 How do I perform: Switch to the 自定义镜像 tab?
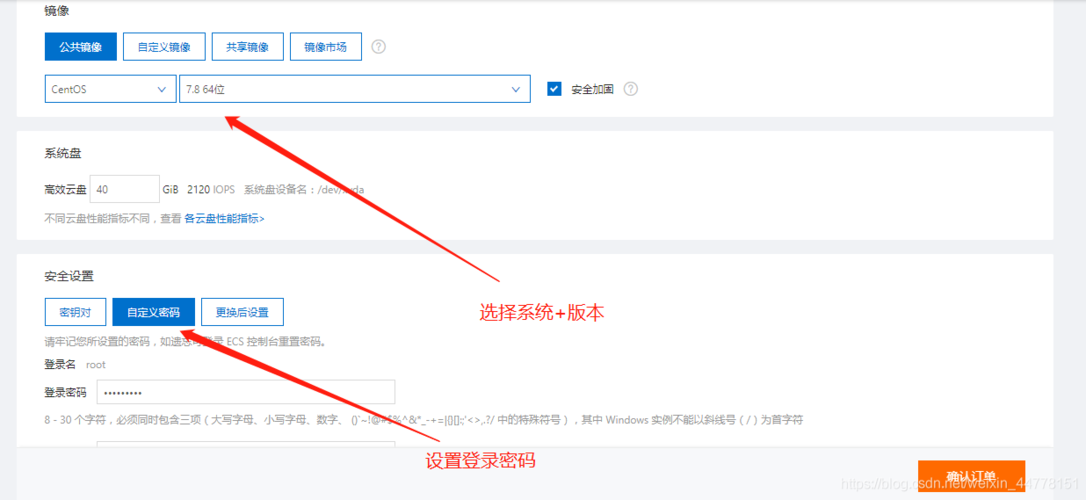164,47
